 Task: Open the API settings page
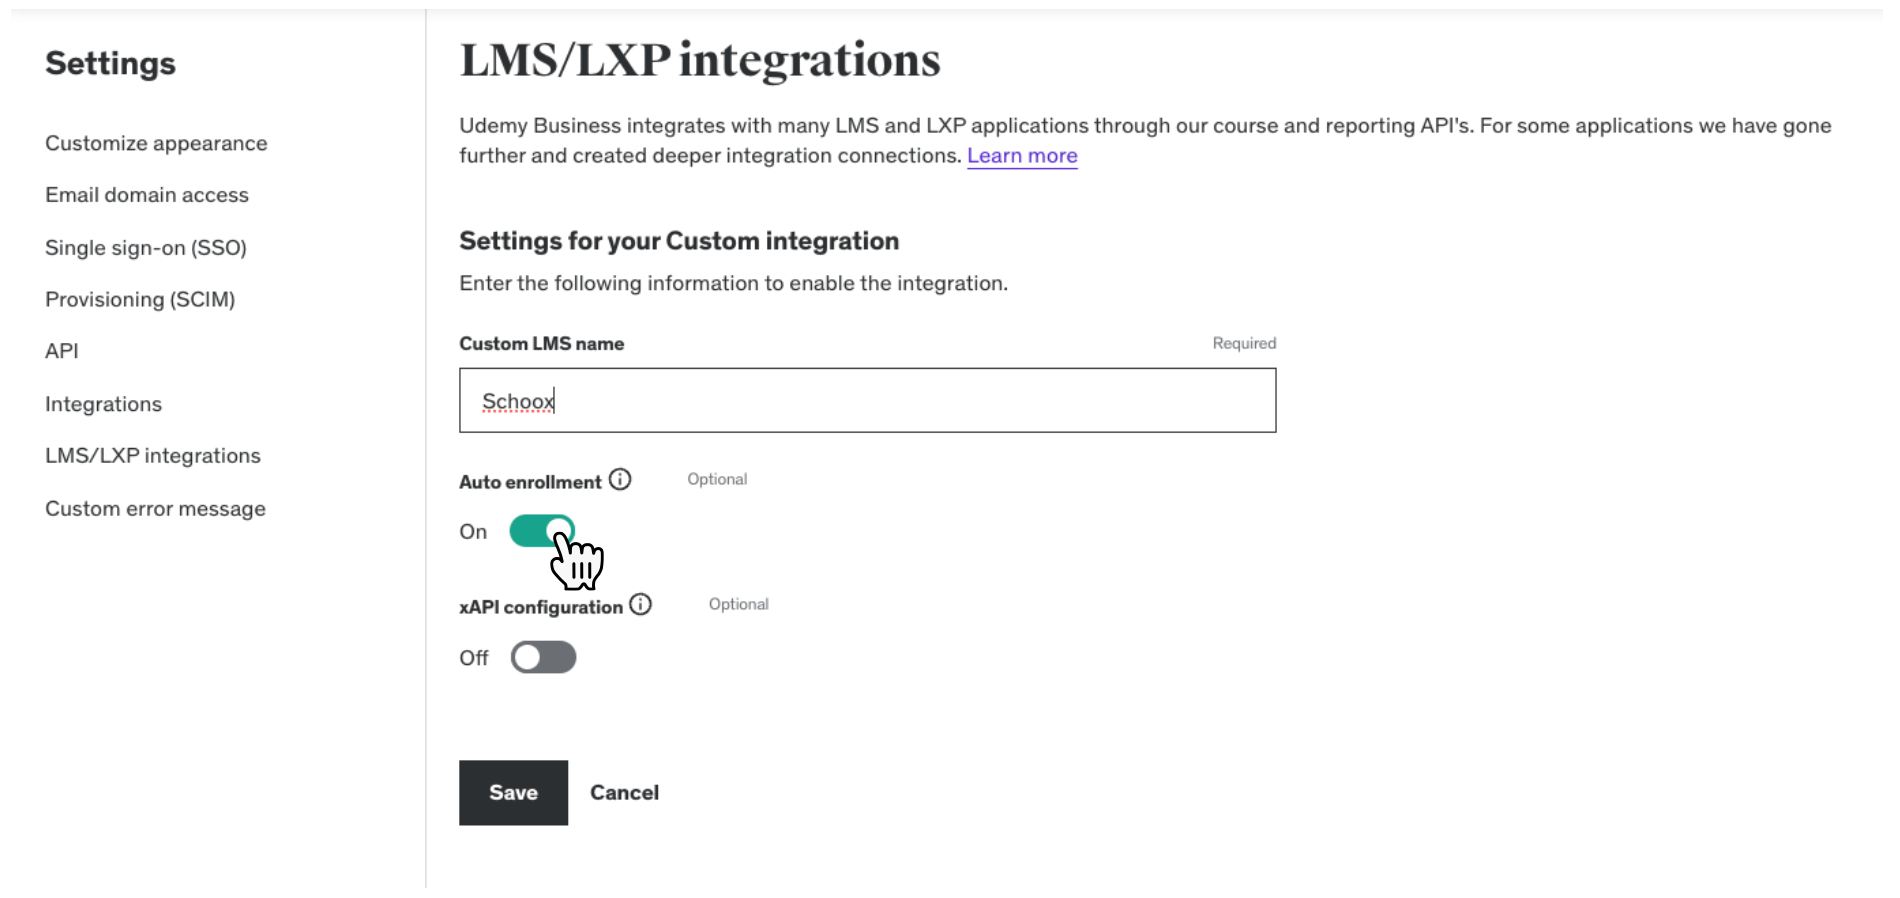(62, 351)
